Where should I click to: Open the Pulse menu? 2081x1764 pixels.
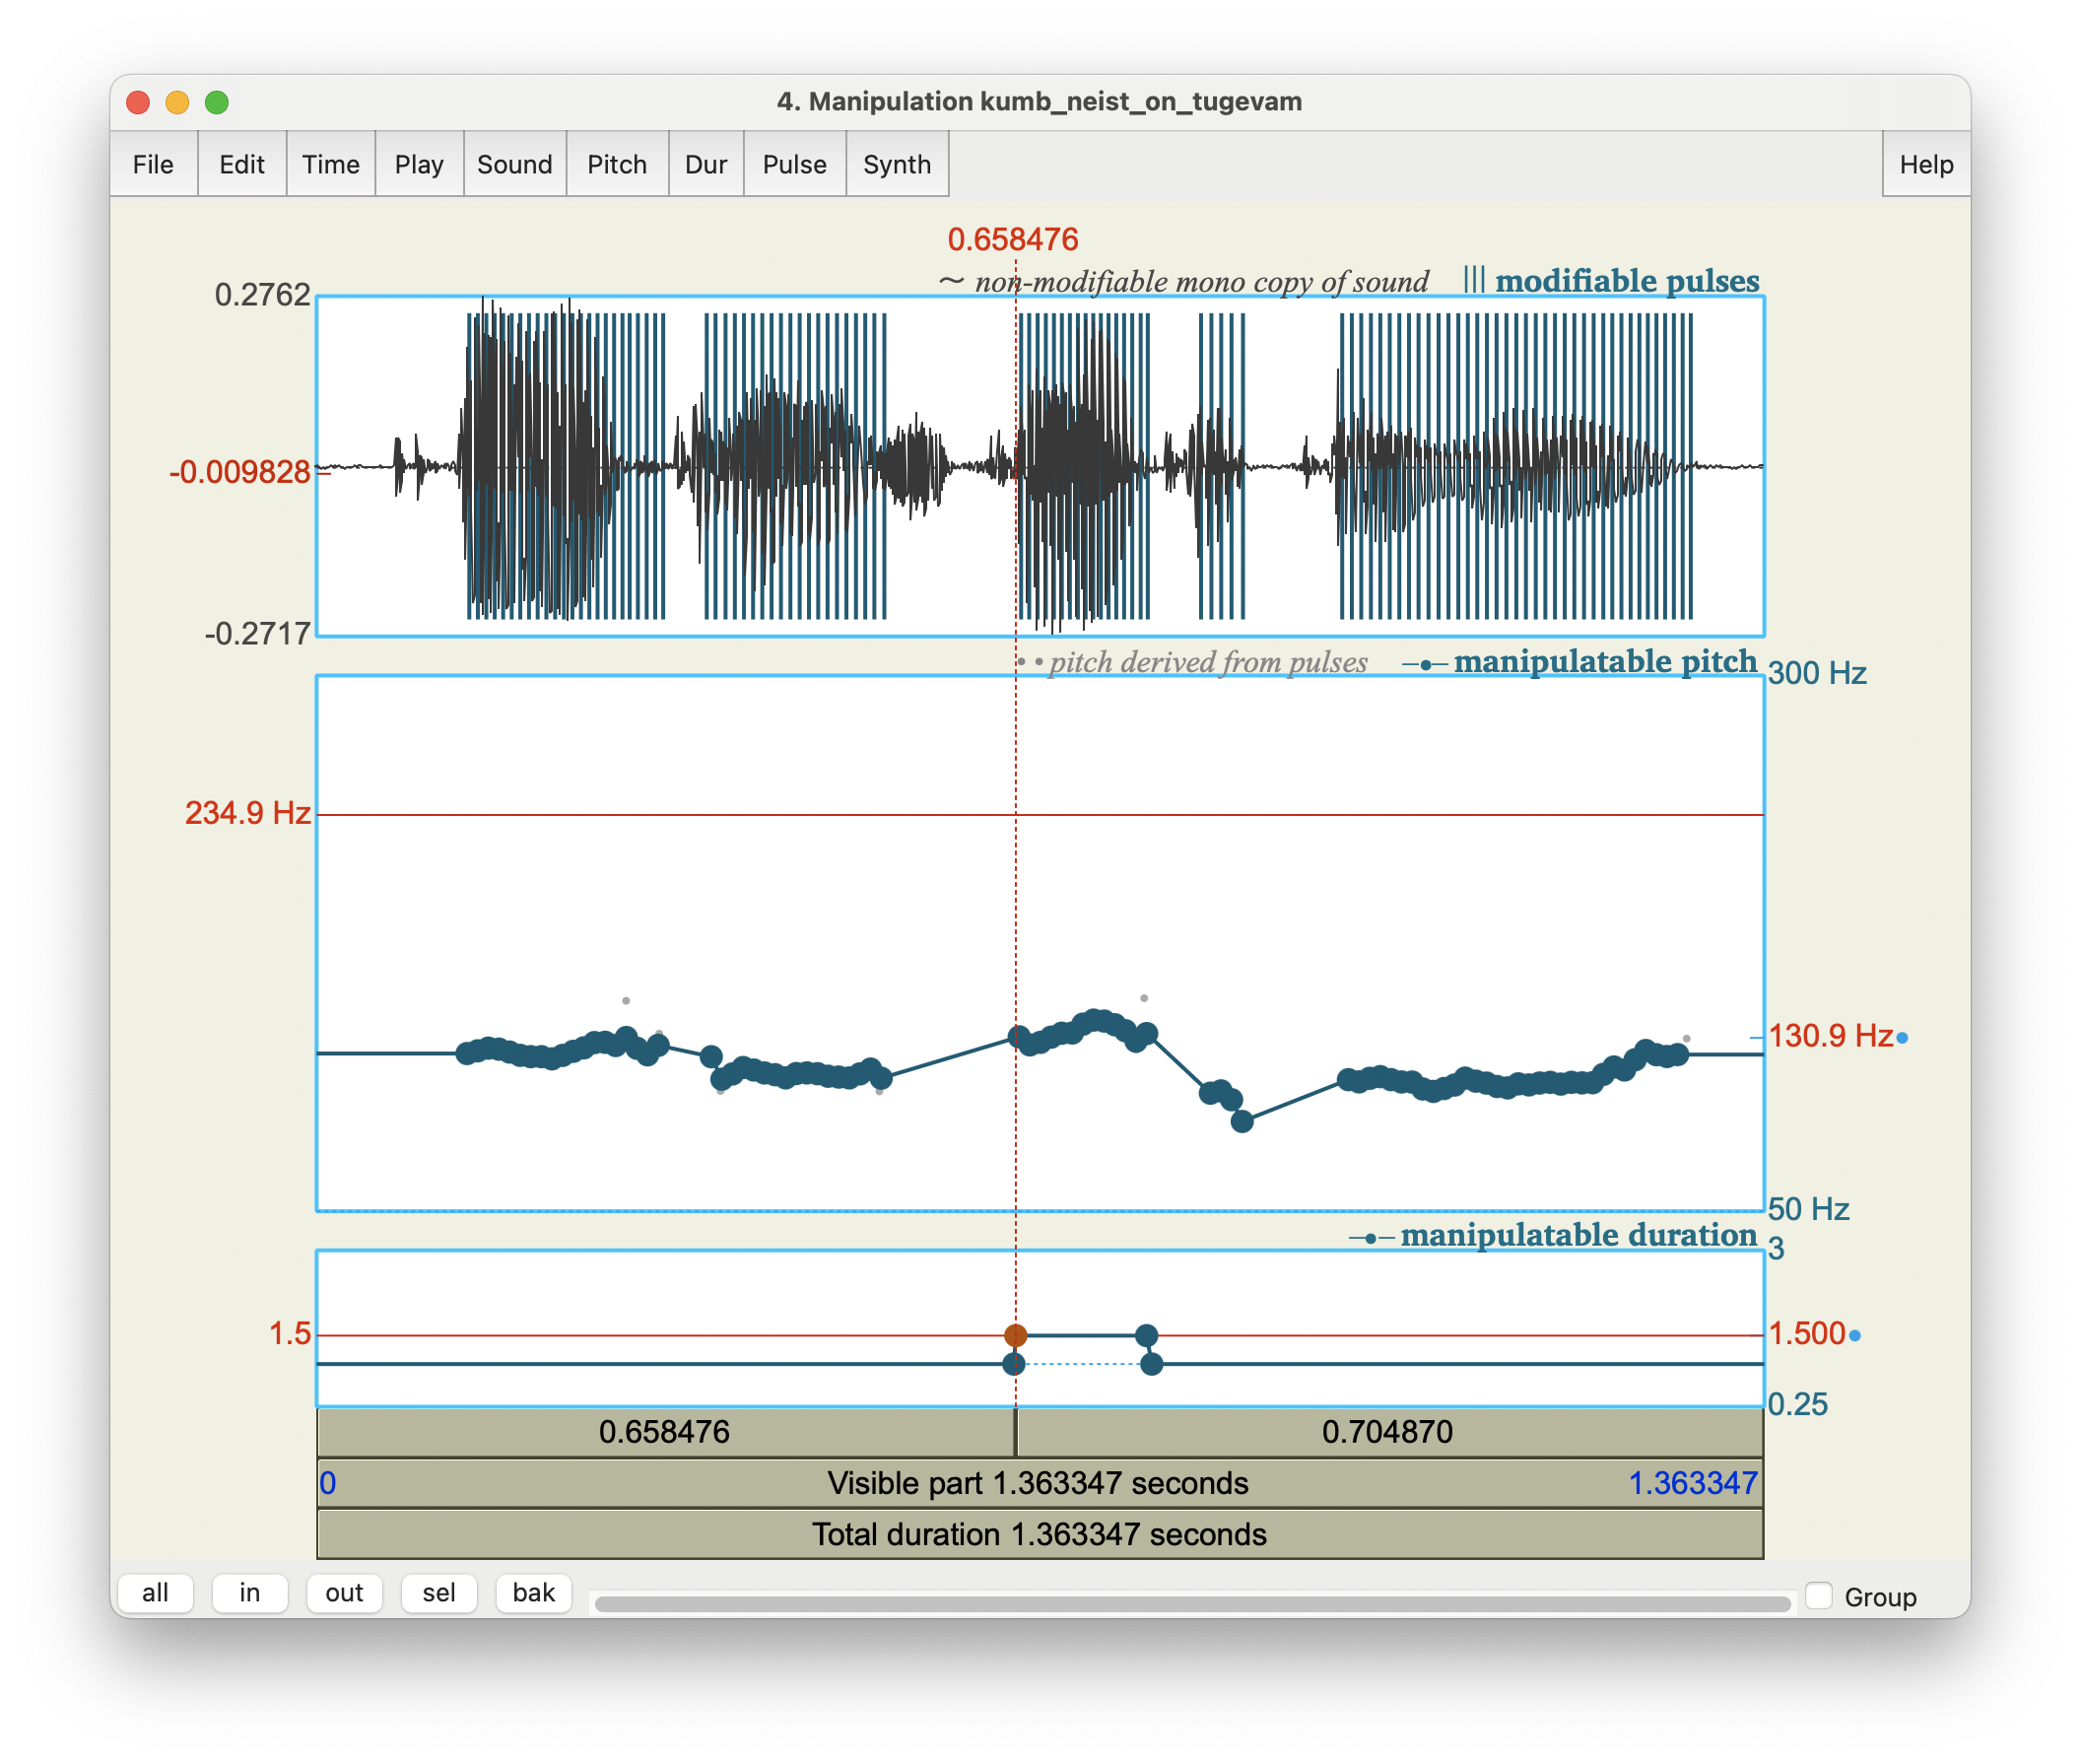[794, 164]
